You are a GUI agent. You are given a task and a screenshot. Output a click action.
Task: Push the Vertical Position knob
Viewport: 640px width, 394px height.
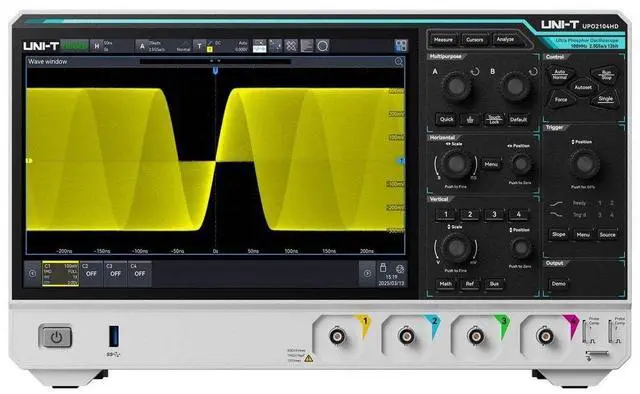click(521, 248)
